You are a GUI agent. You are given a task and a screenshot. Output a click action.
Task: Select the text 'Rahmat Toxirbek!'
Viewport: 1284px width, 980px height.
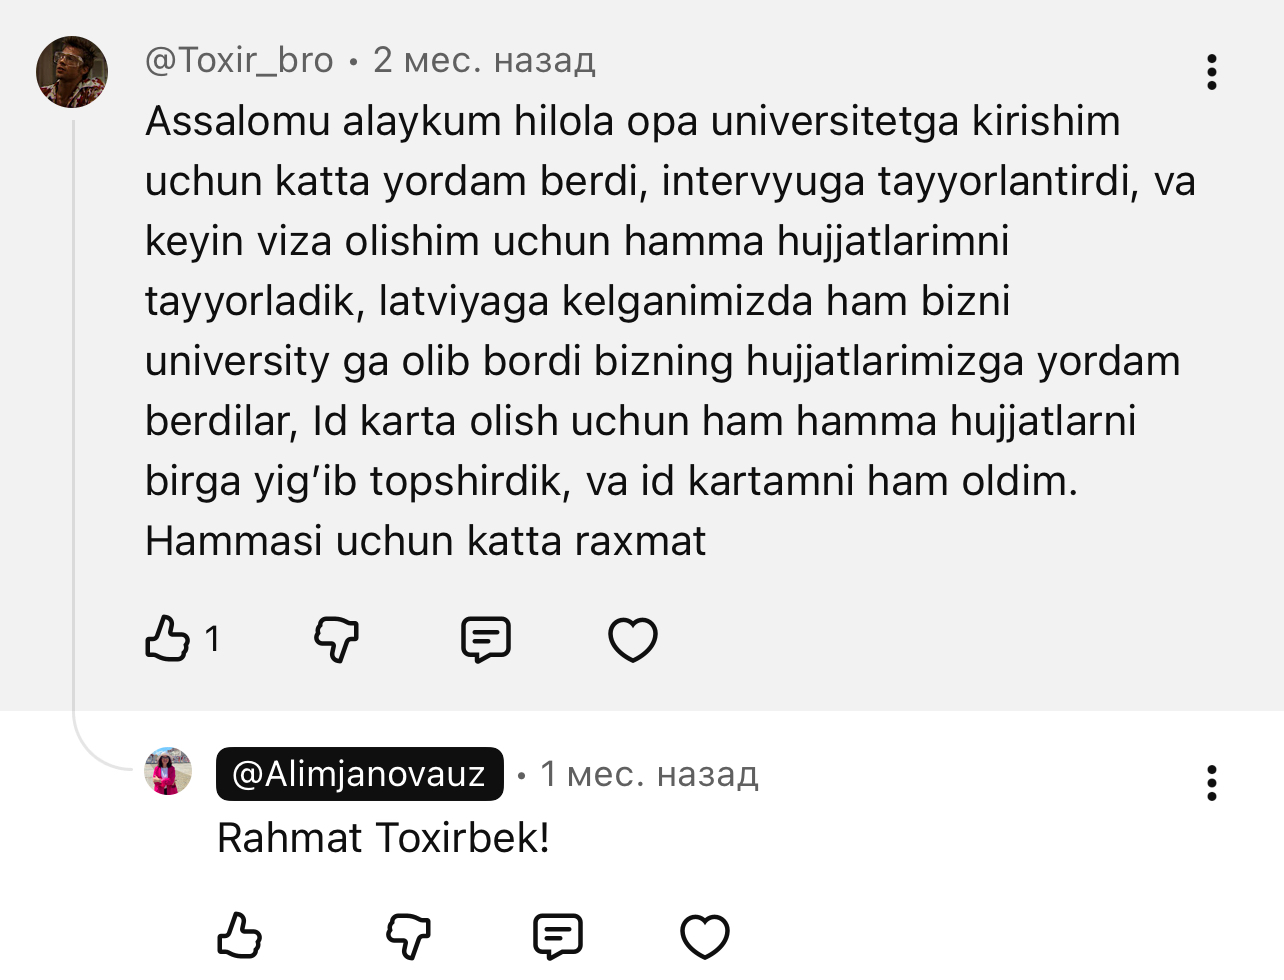tap(382, 838)
